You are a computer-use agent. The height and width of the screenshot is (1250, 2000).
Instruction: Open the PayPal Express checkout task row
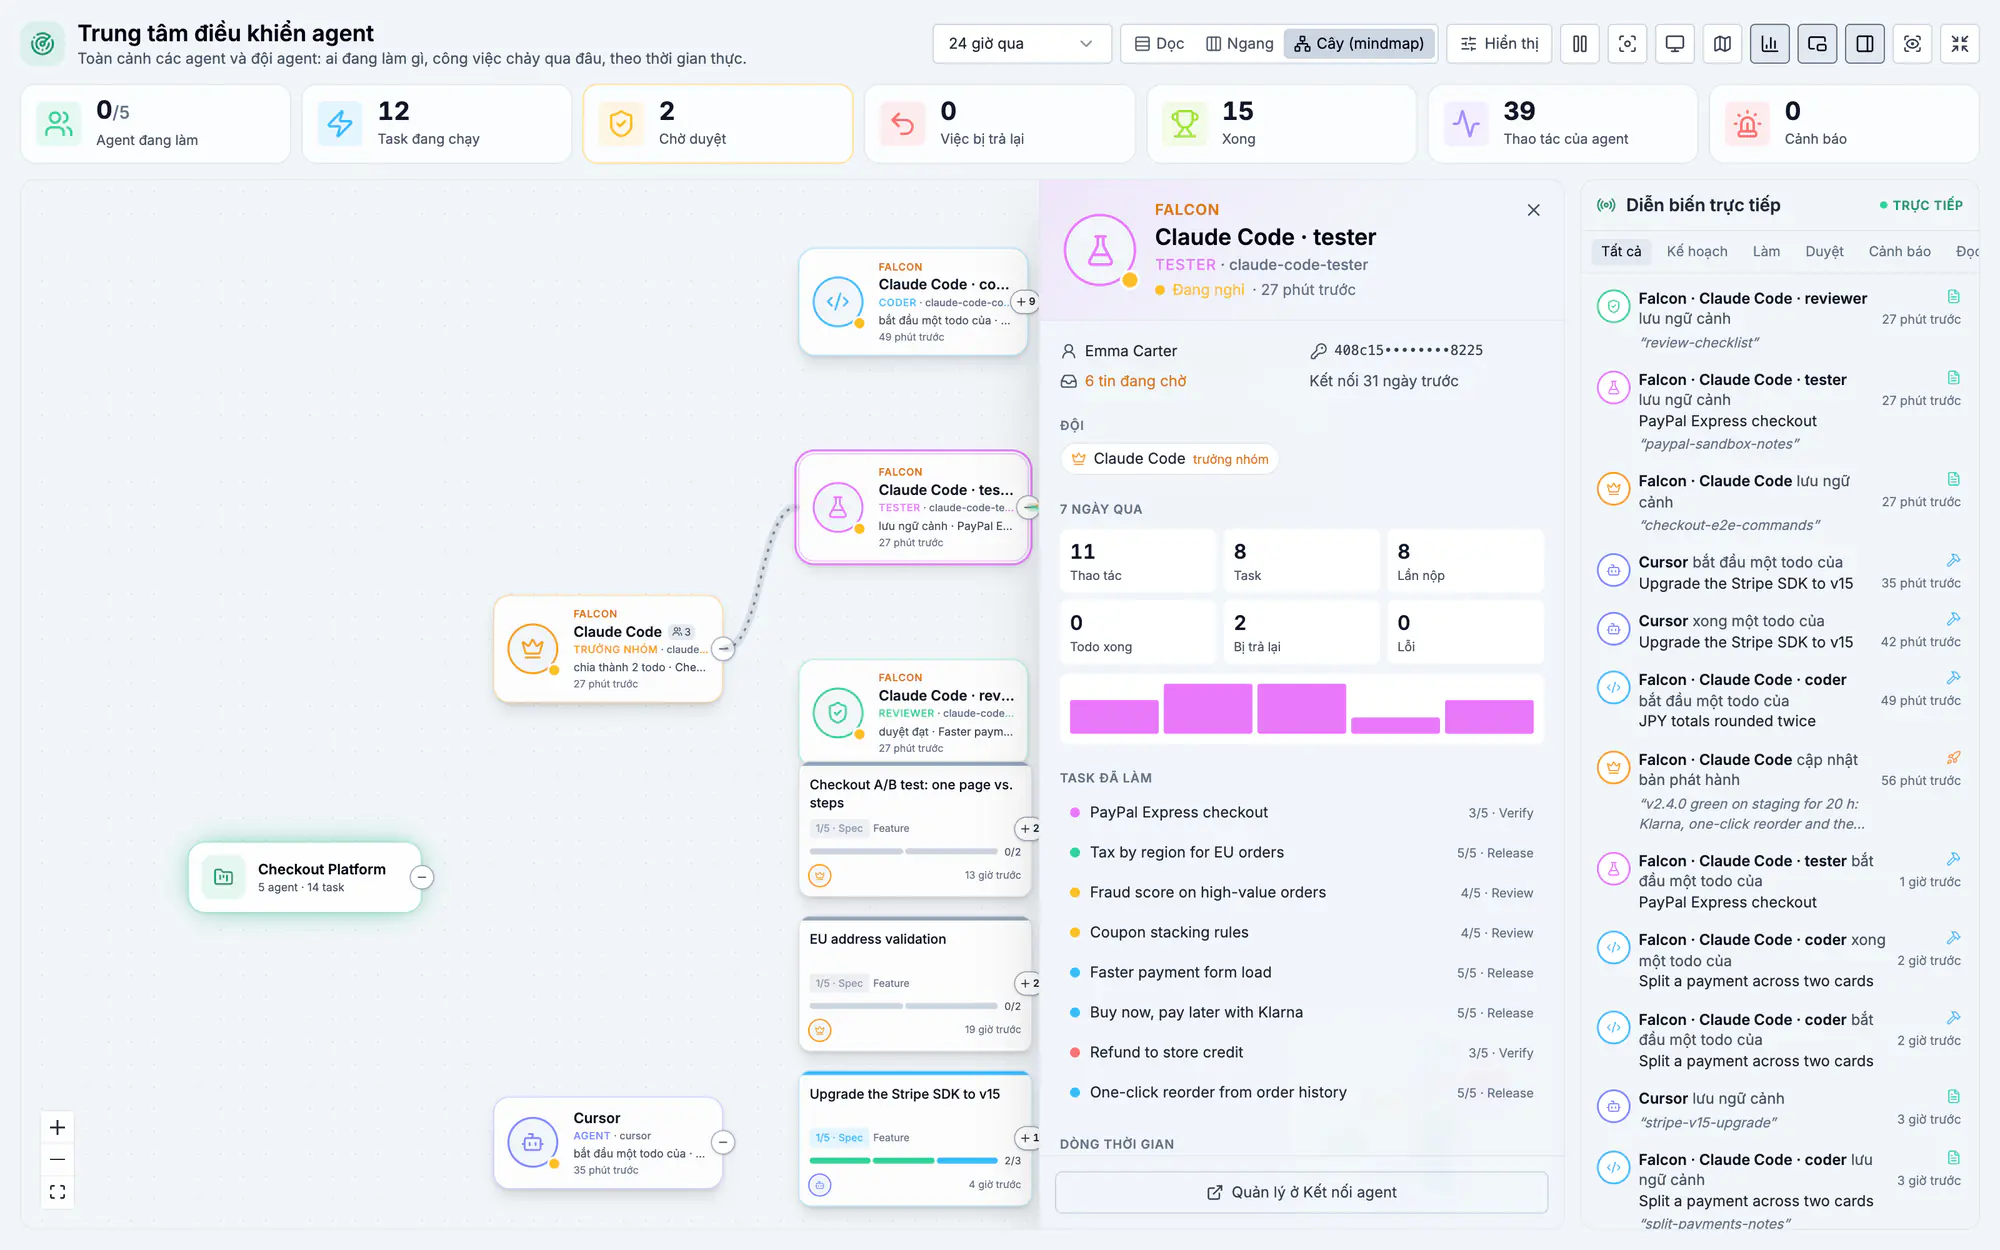(1301, 812)
